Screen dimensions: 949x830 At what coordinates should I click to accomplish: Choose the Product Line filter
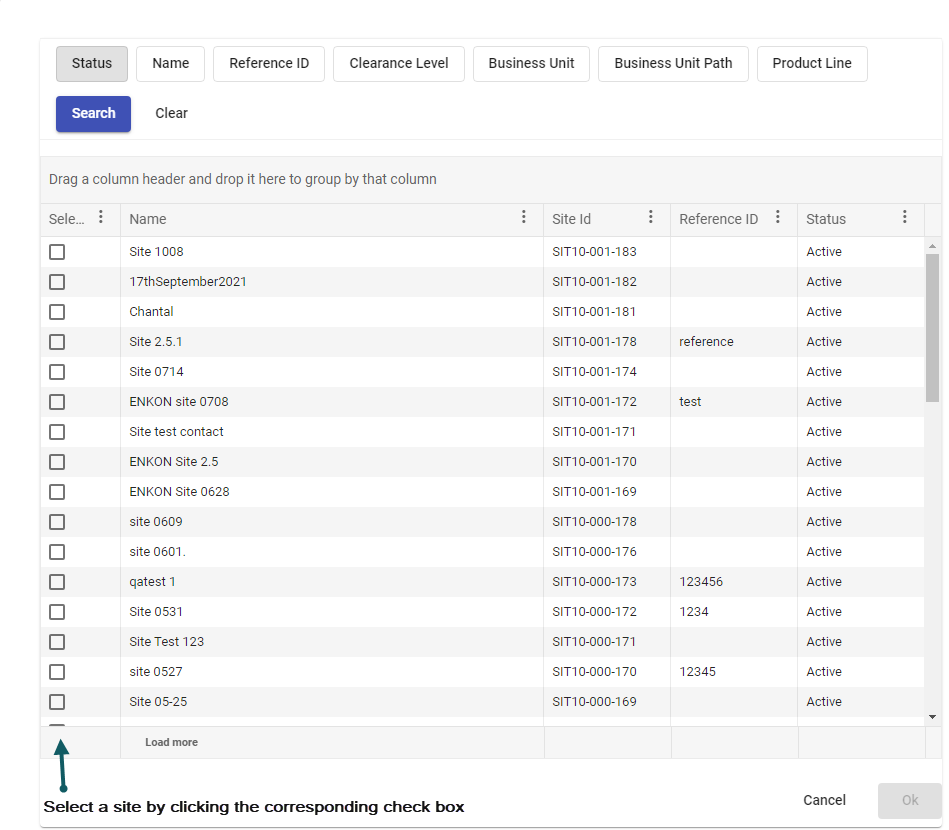[812, 63]
